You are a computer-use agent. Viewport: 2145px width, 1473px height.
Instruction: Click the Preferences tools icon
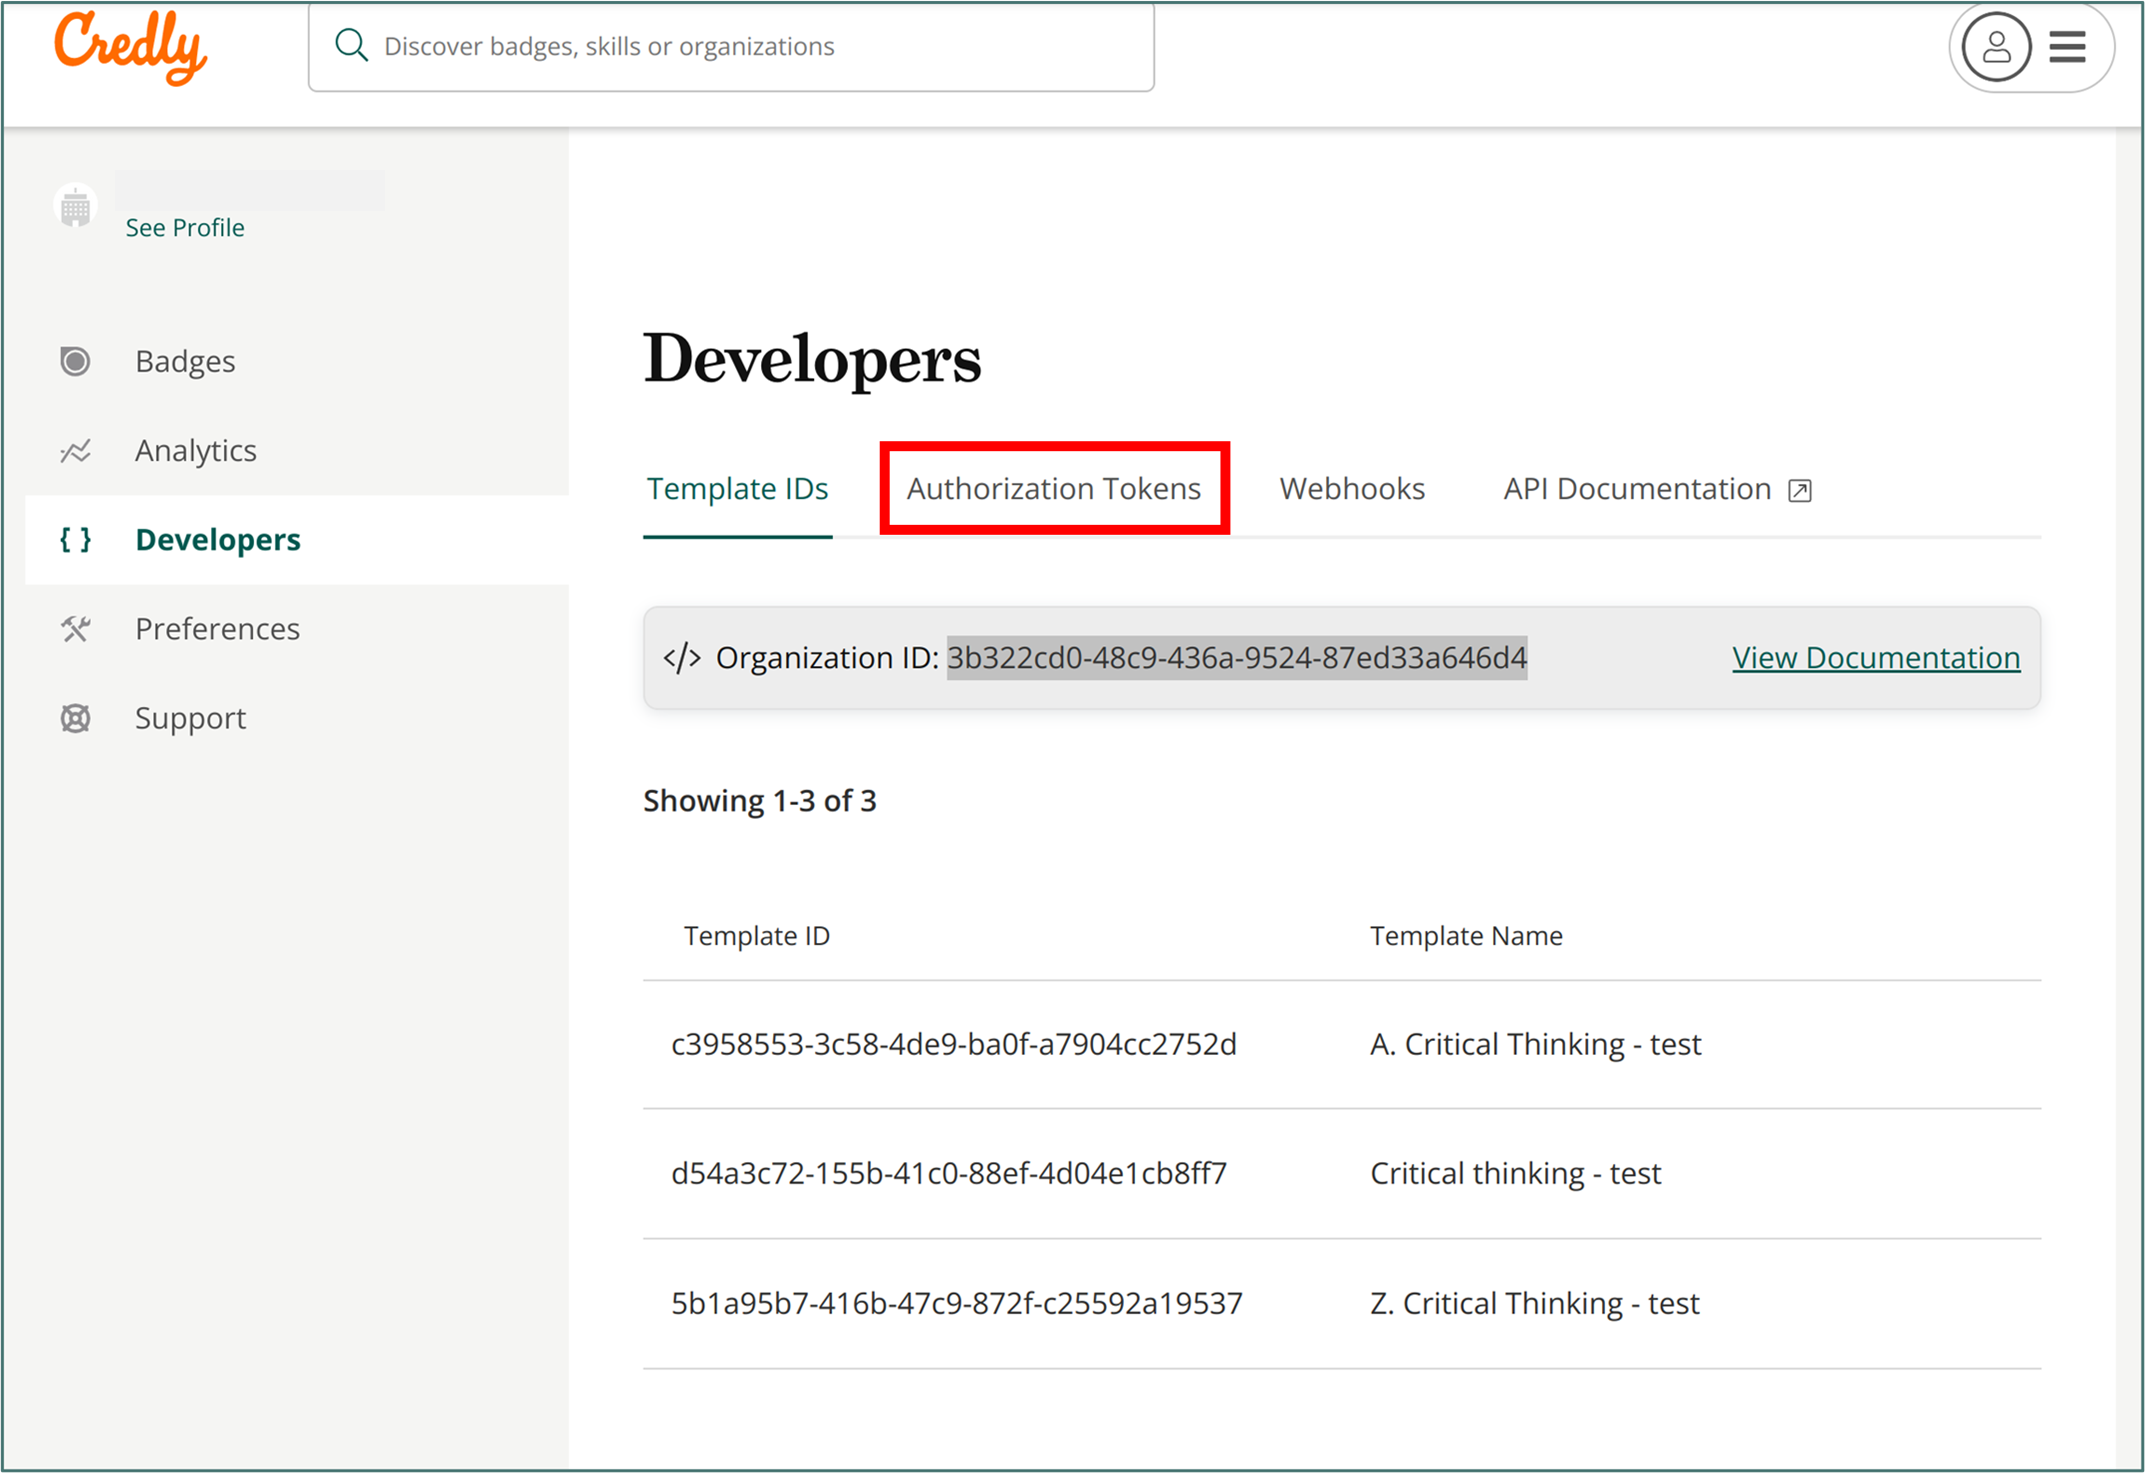tap(75, 629)
